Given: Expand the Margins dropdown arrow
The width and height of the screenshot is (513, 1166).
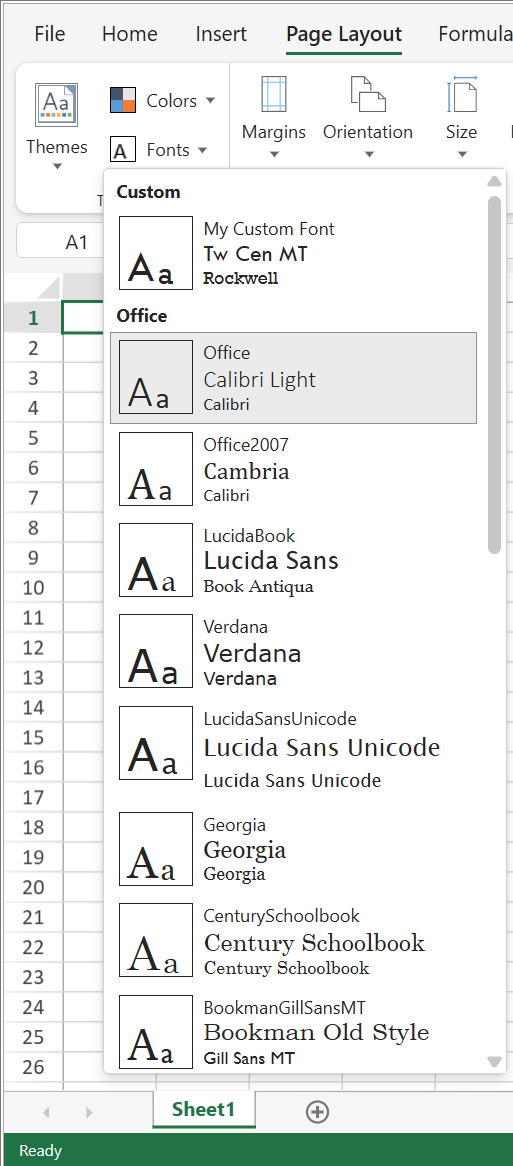Looking at the screenshot, I should (x=274, y=155).
